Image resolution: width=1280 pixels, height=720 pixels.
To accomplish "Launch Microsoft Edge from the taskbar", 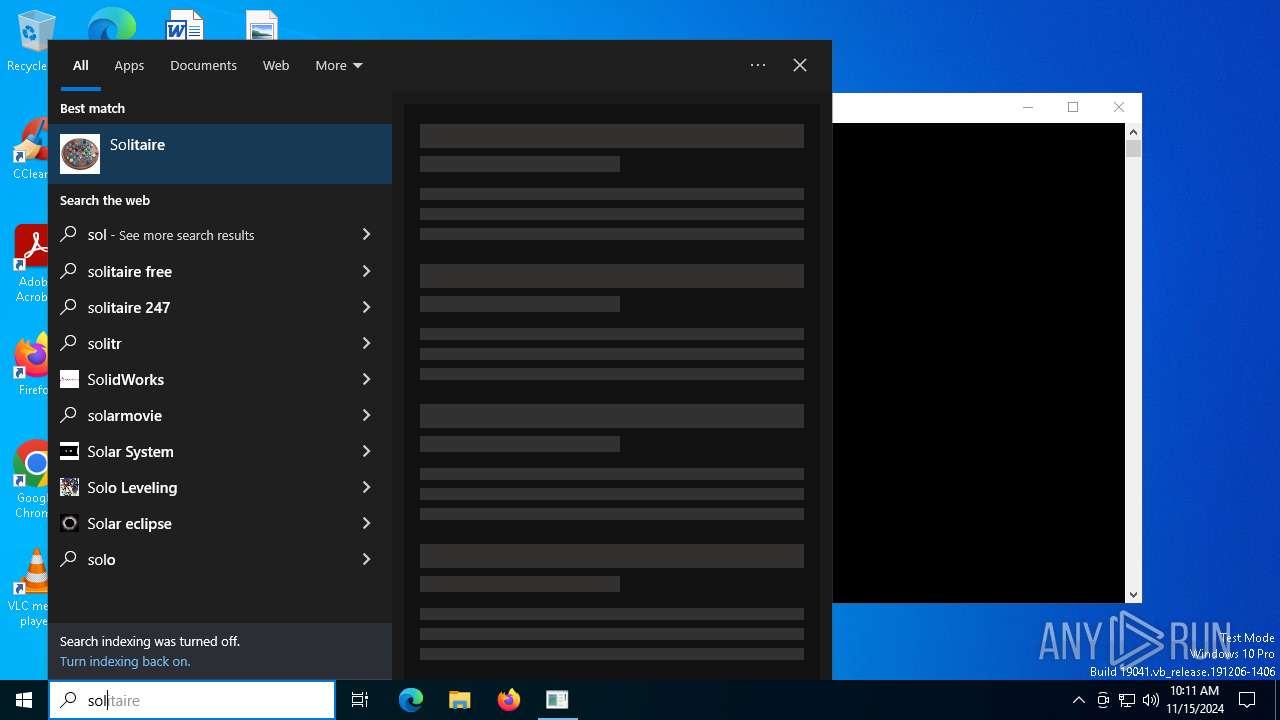I will tap(411, 700).
